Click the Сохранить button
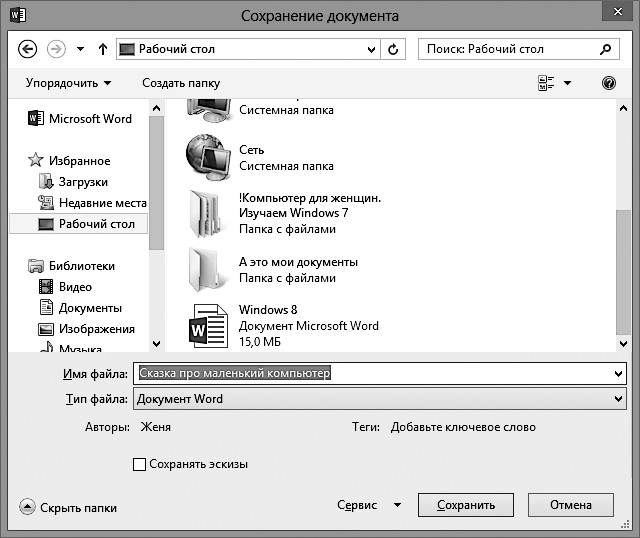640x538 pixels. [465, 506]
